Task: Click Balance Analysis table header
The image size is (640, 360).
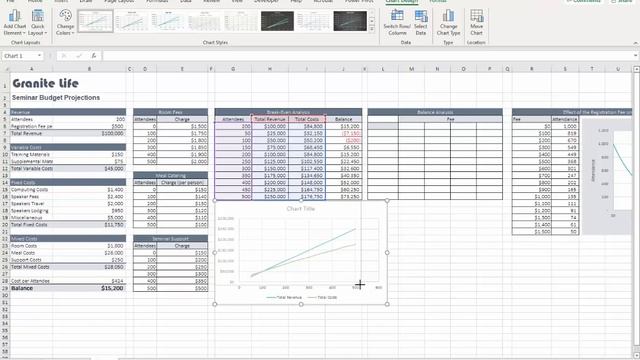Action: (x=435, y=112)
